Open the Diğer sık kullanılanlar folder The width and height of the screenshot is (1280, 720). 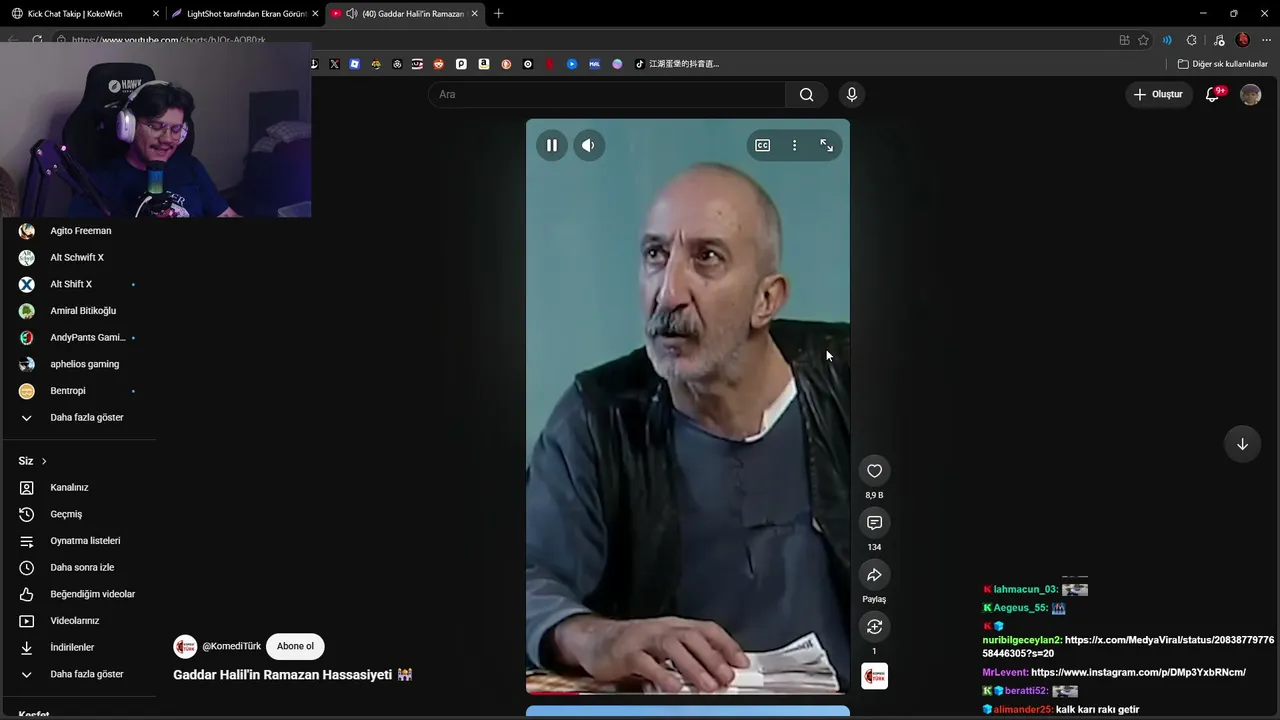(x=1222, y=64)
